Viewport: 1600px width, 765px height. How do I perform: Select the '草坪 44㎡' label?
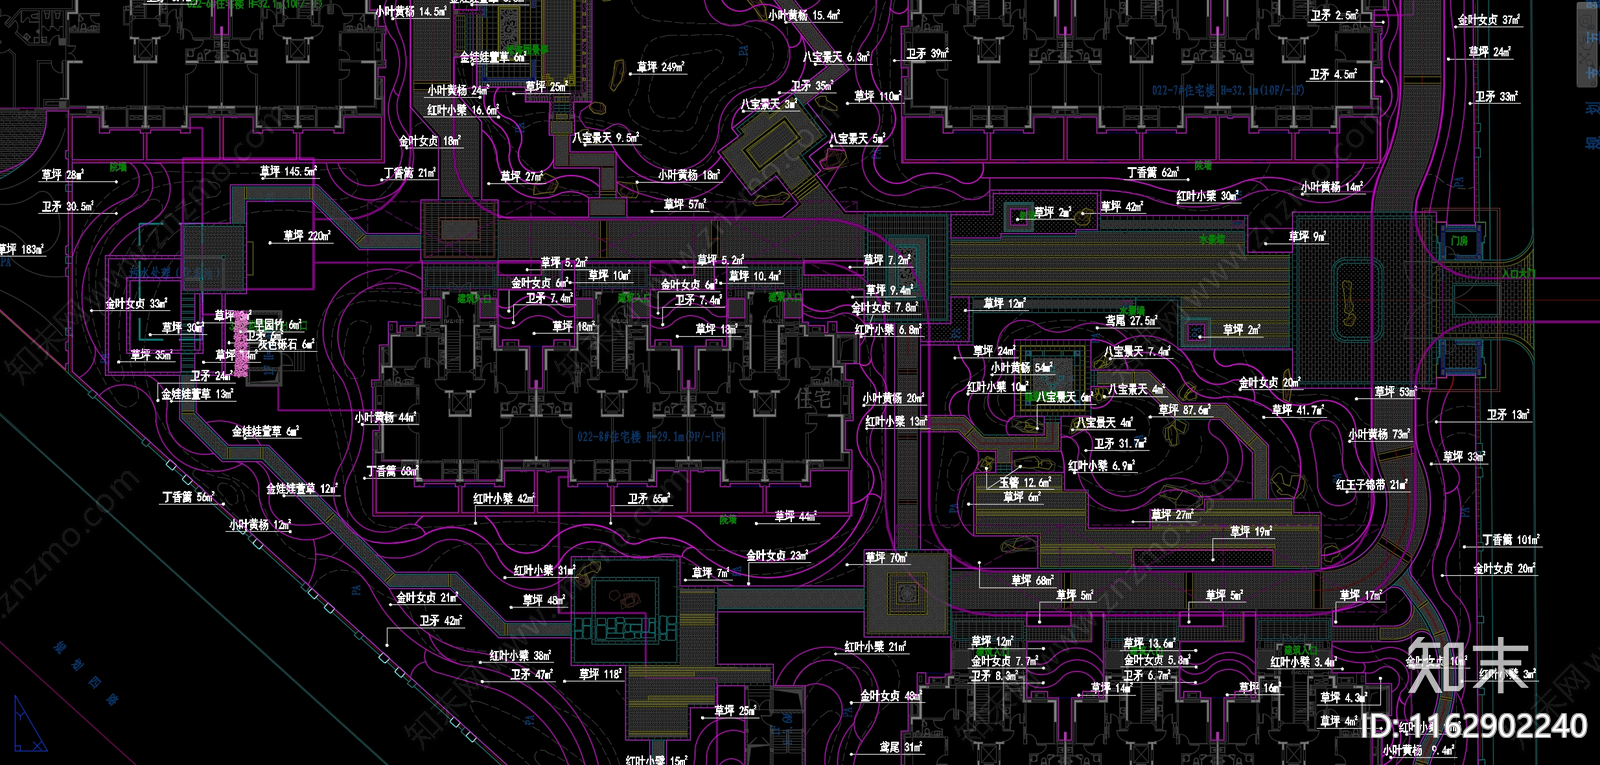coord(796,517)
